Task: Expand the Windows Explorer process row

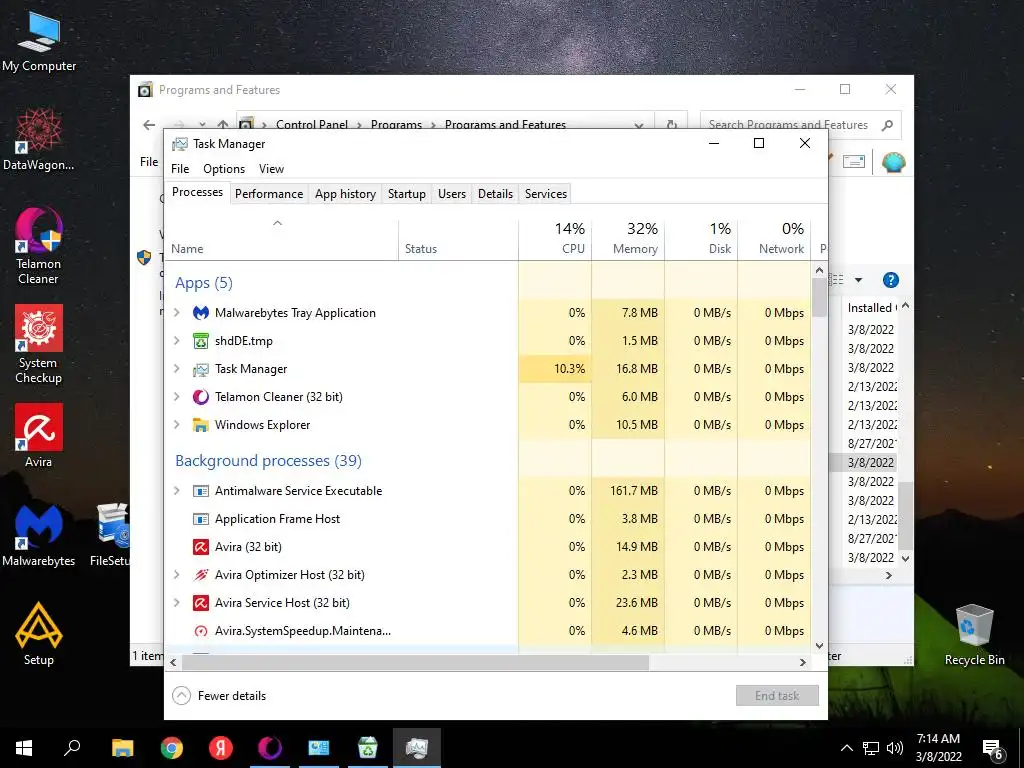Action: [x=176, y=425]
